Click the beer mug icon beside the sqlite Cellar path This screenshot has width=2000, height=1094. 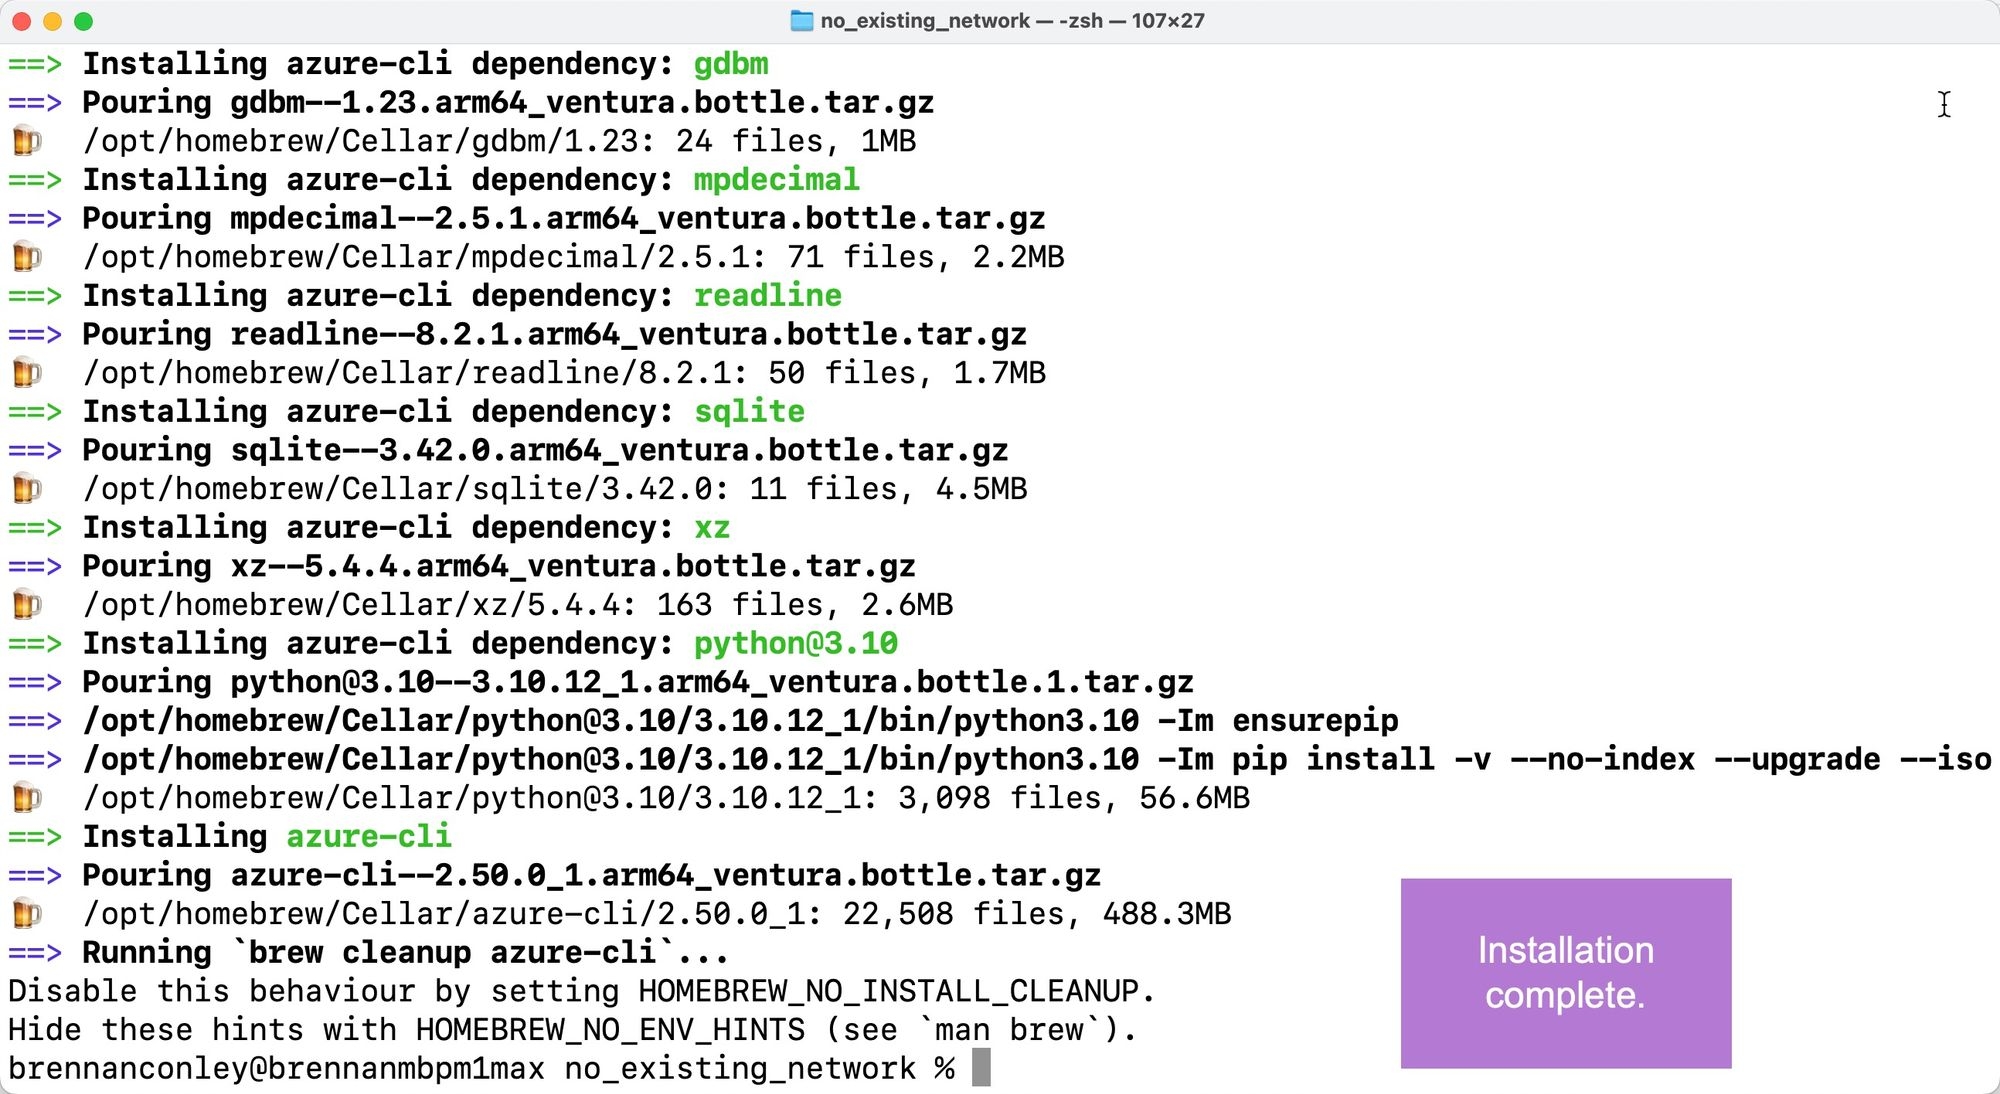27,489
